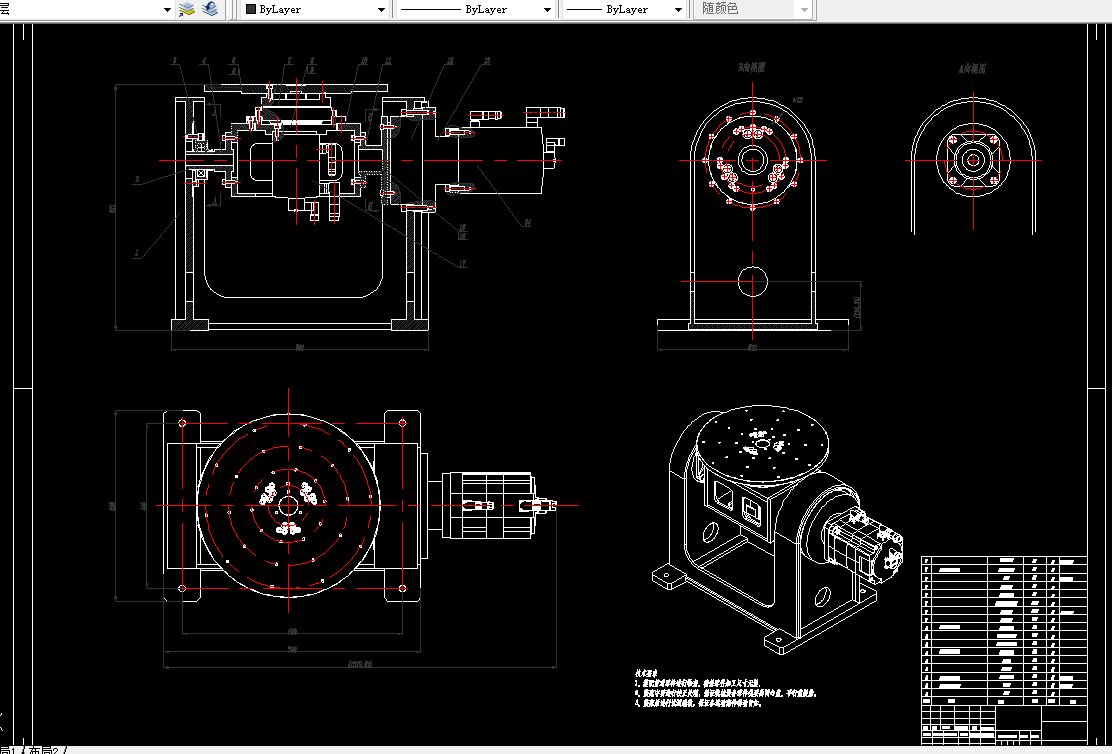1112x754 pixels.
Task: Select the isometric 3D positioner view
Action: pos(778,528)
